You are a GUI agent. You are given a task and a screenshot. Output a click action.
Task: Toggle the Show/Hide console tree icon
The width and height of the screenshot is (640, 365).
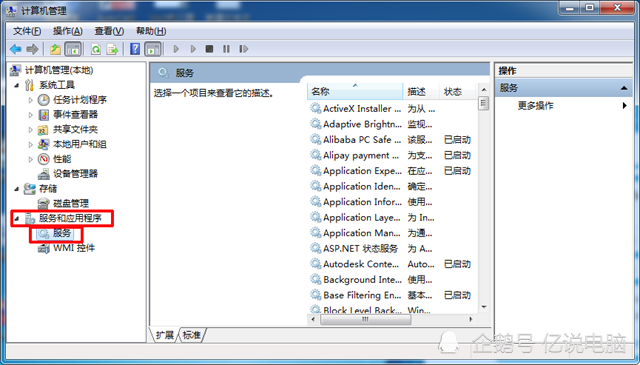tap(73, 49)
